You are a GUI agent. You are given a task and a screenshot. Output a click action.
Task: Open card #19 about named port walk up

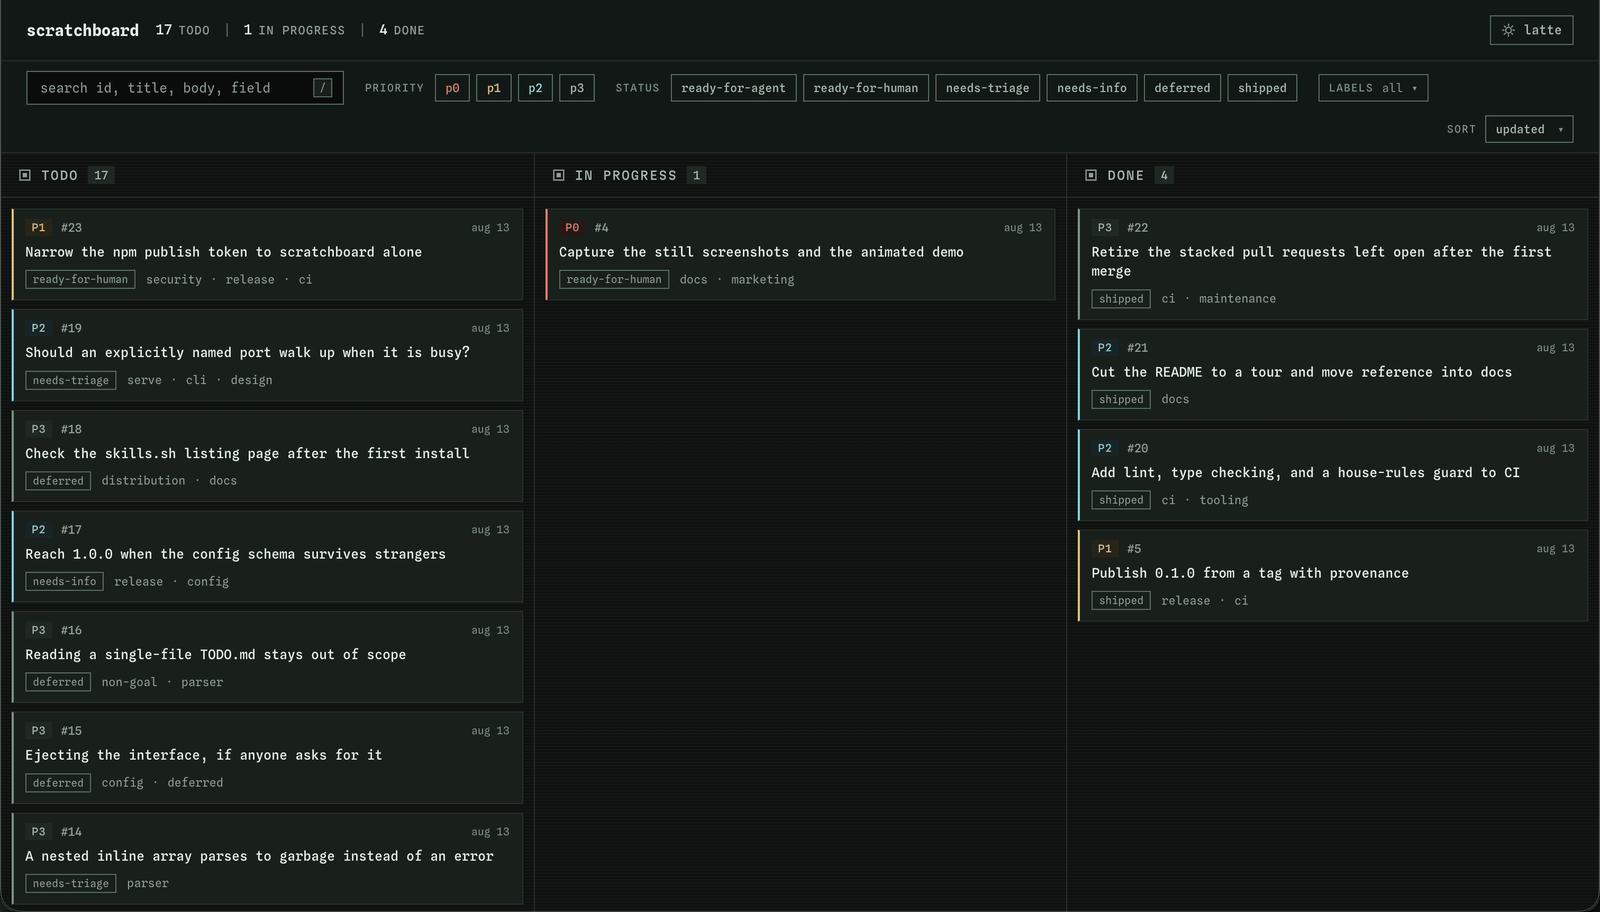pyautogui.click(x=267, y=355)
